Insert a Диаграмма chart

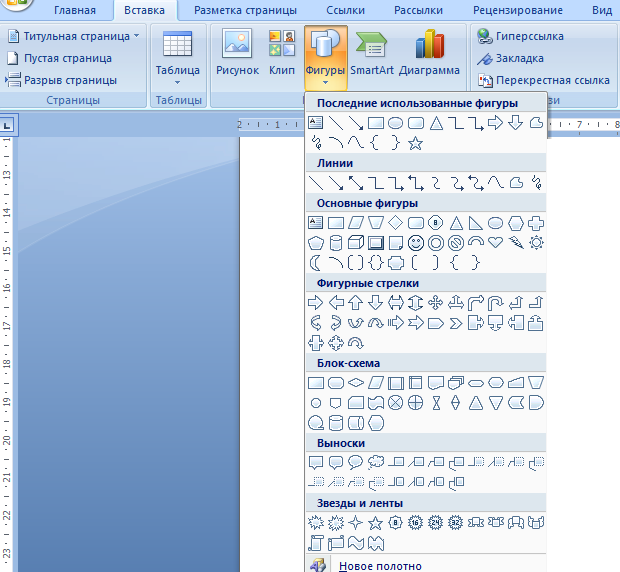pos(429,53)
